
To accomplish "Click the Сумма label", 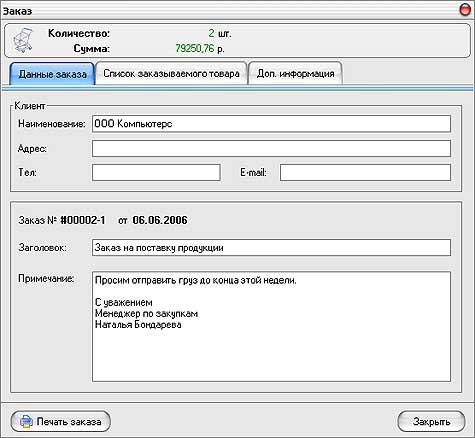I will 92,49.
